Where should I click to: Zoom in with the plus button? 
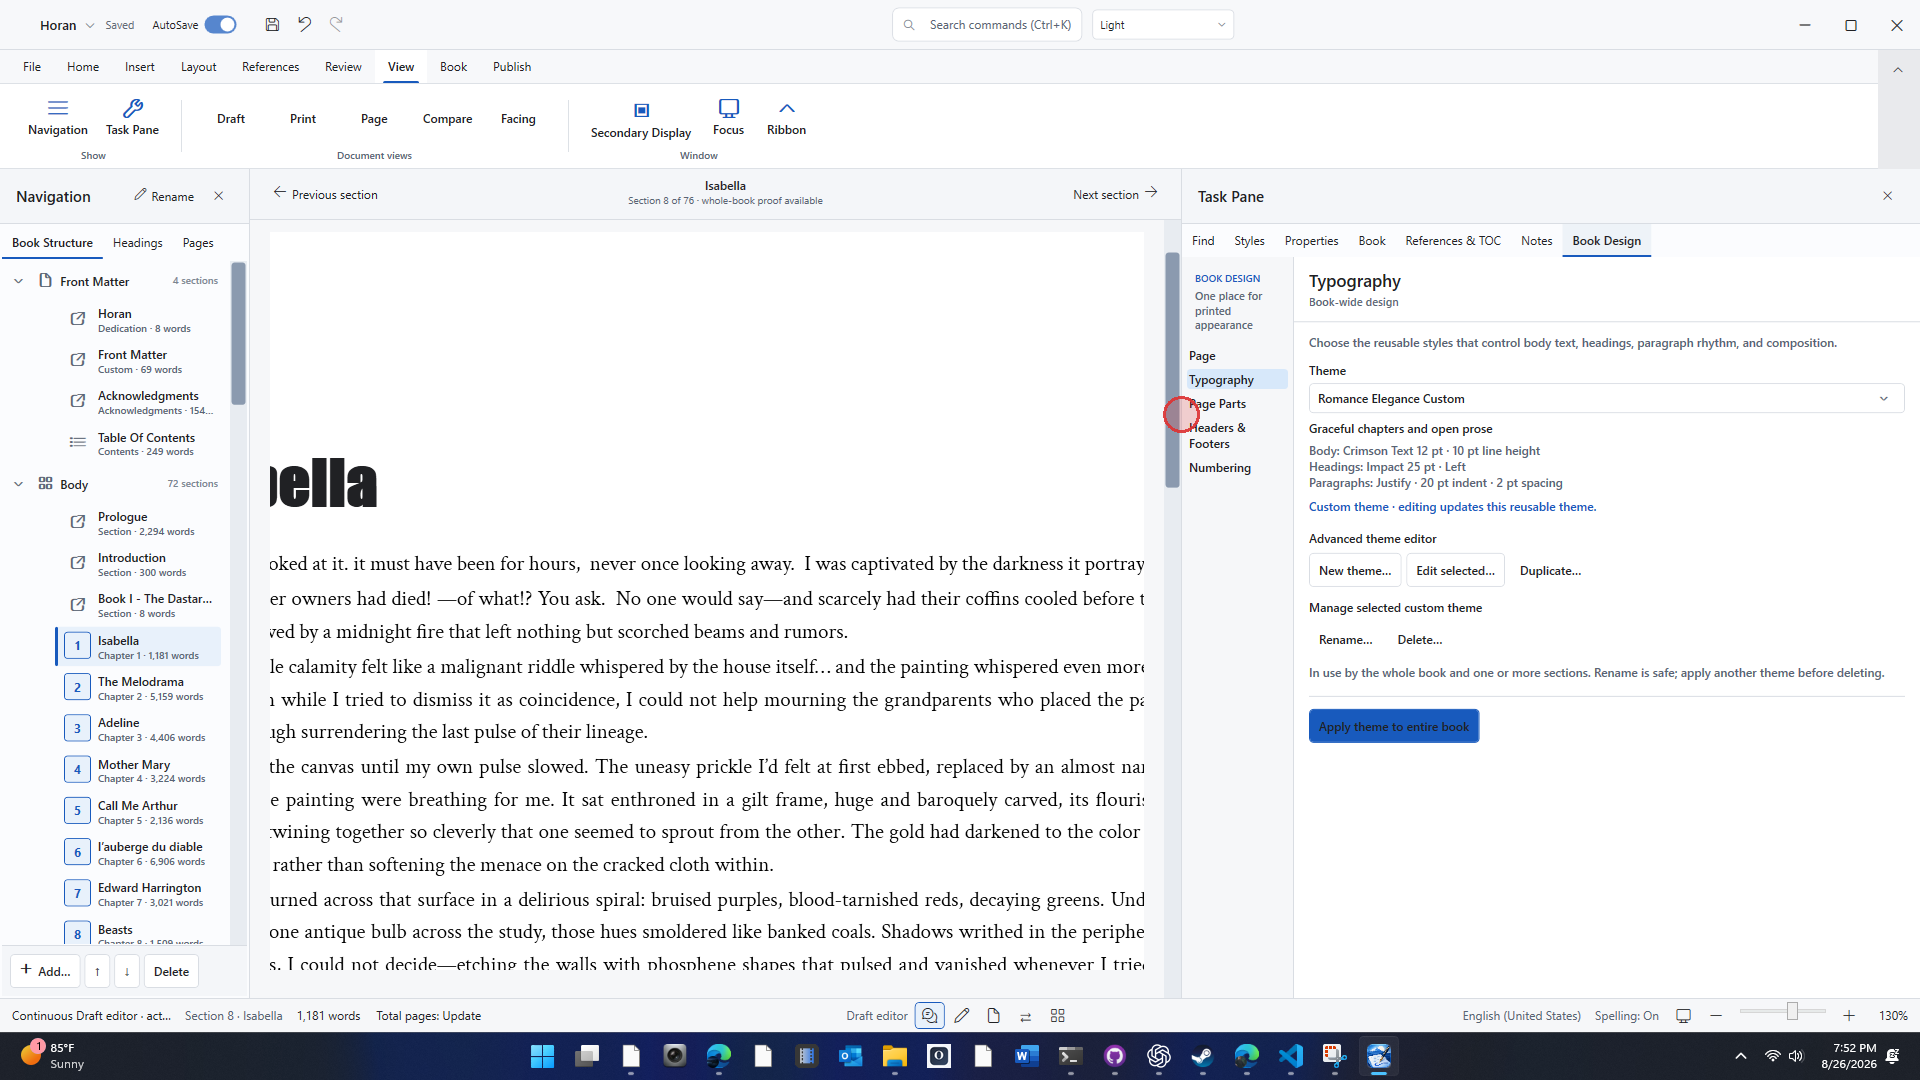1849,1015
